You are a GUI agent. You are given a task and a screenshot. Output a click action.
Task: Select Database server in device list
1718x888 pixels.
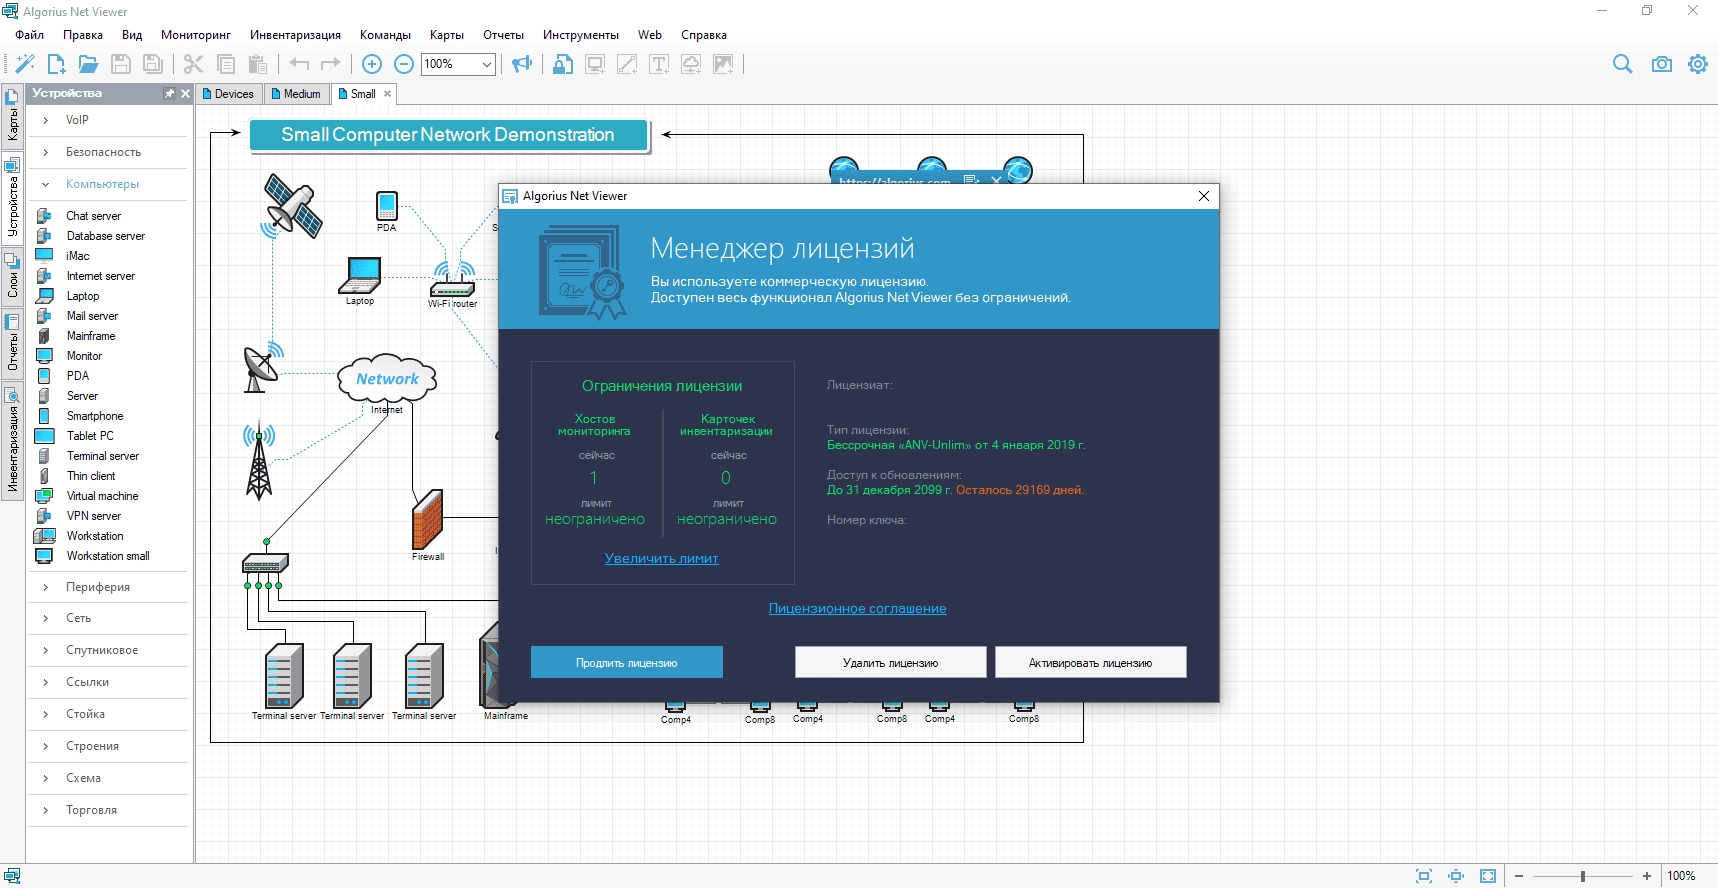[x=106, y=236]
